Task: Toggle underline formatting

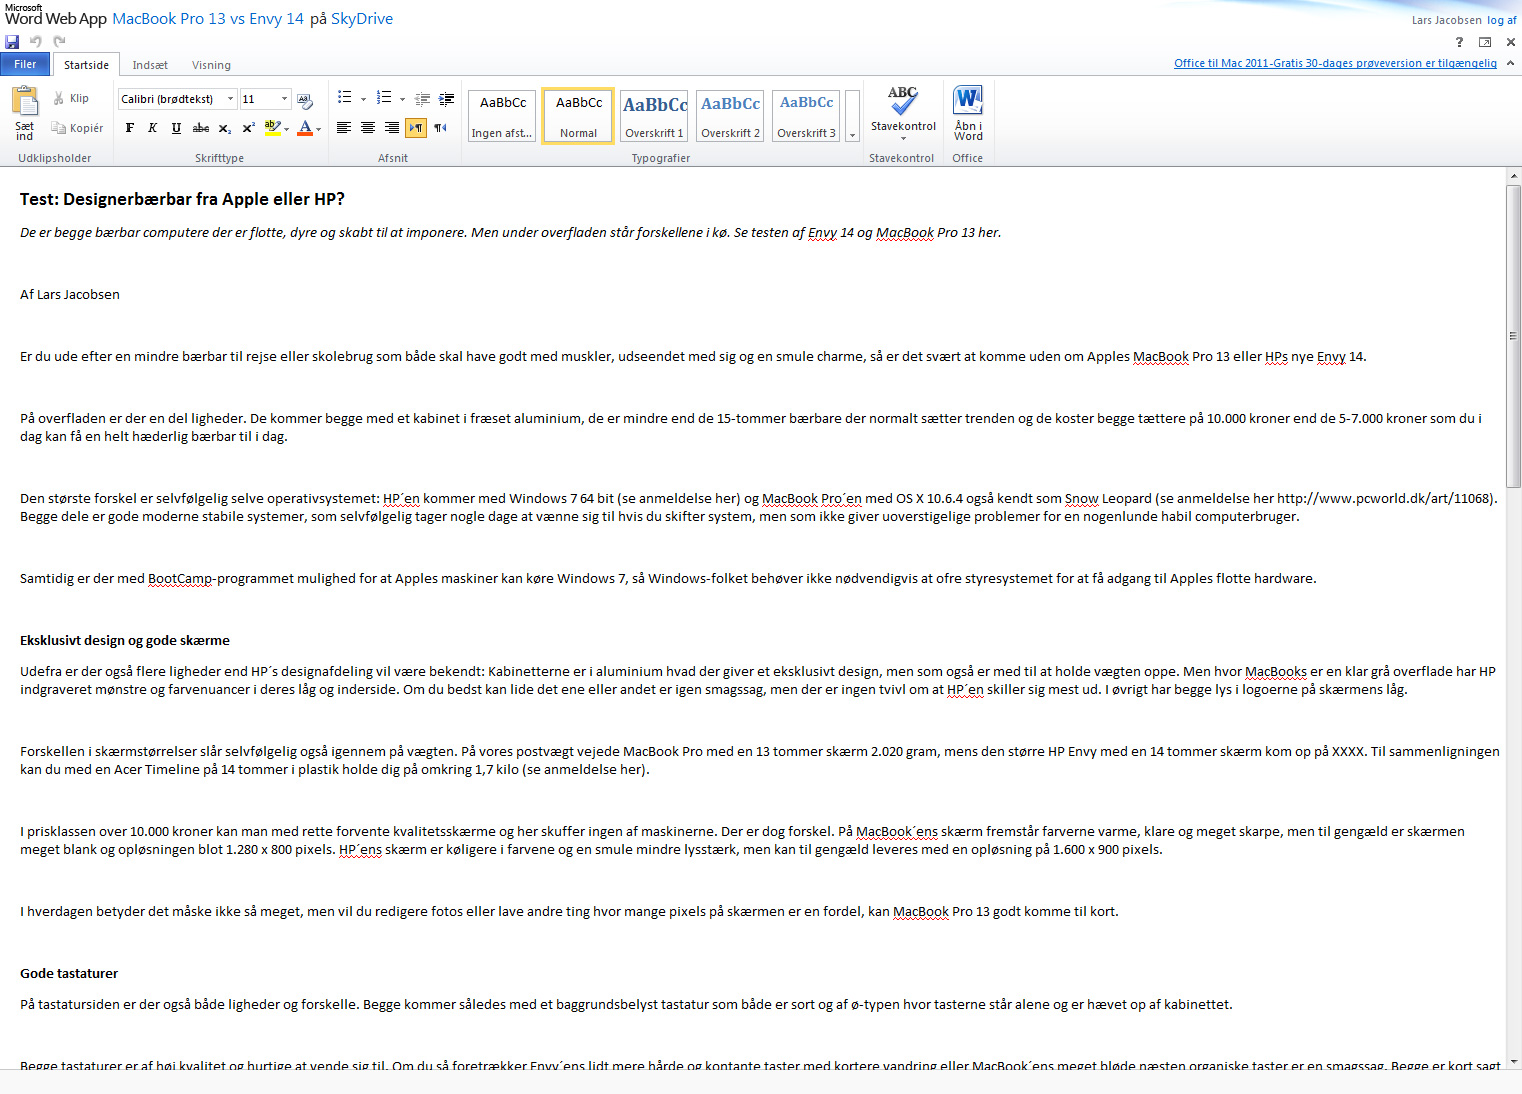Action: tap(177, 128)
